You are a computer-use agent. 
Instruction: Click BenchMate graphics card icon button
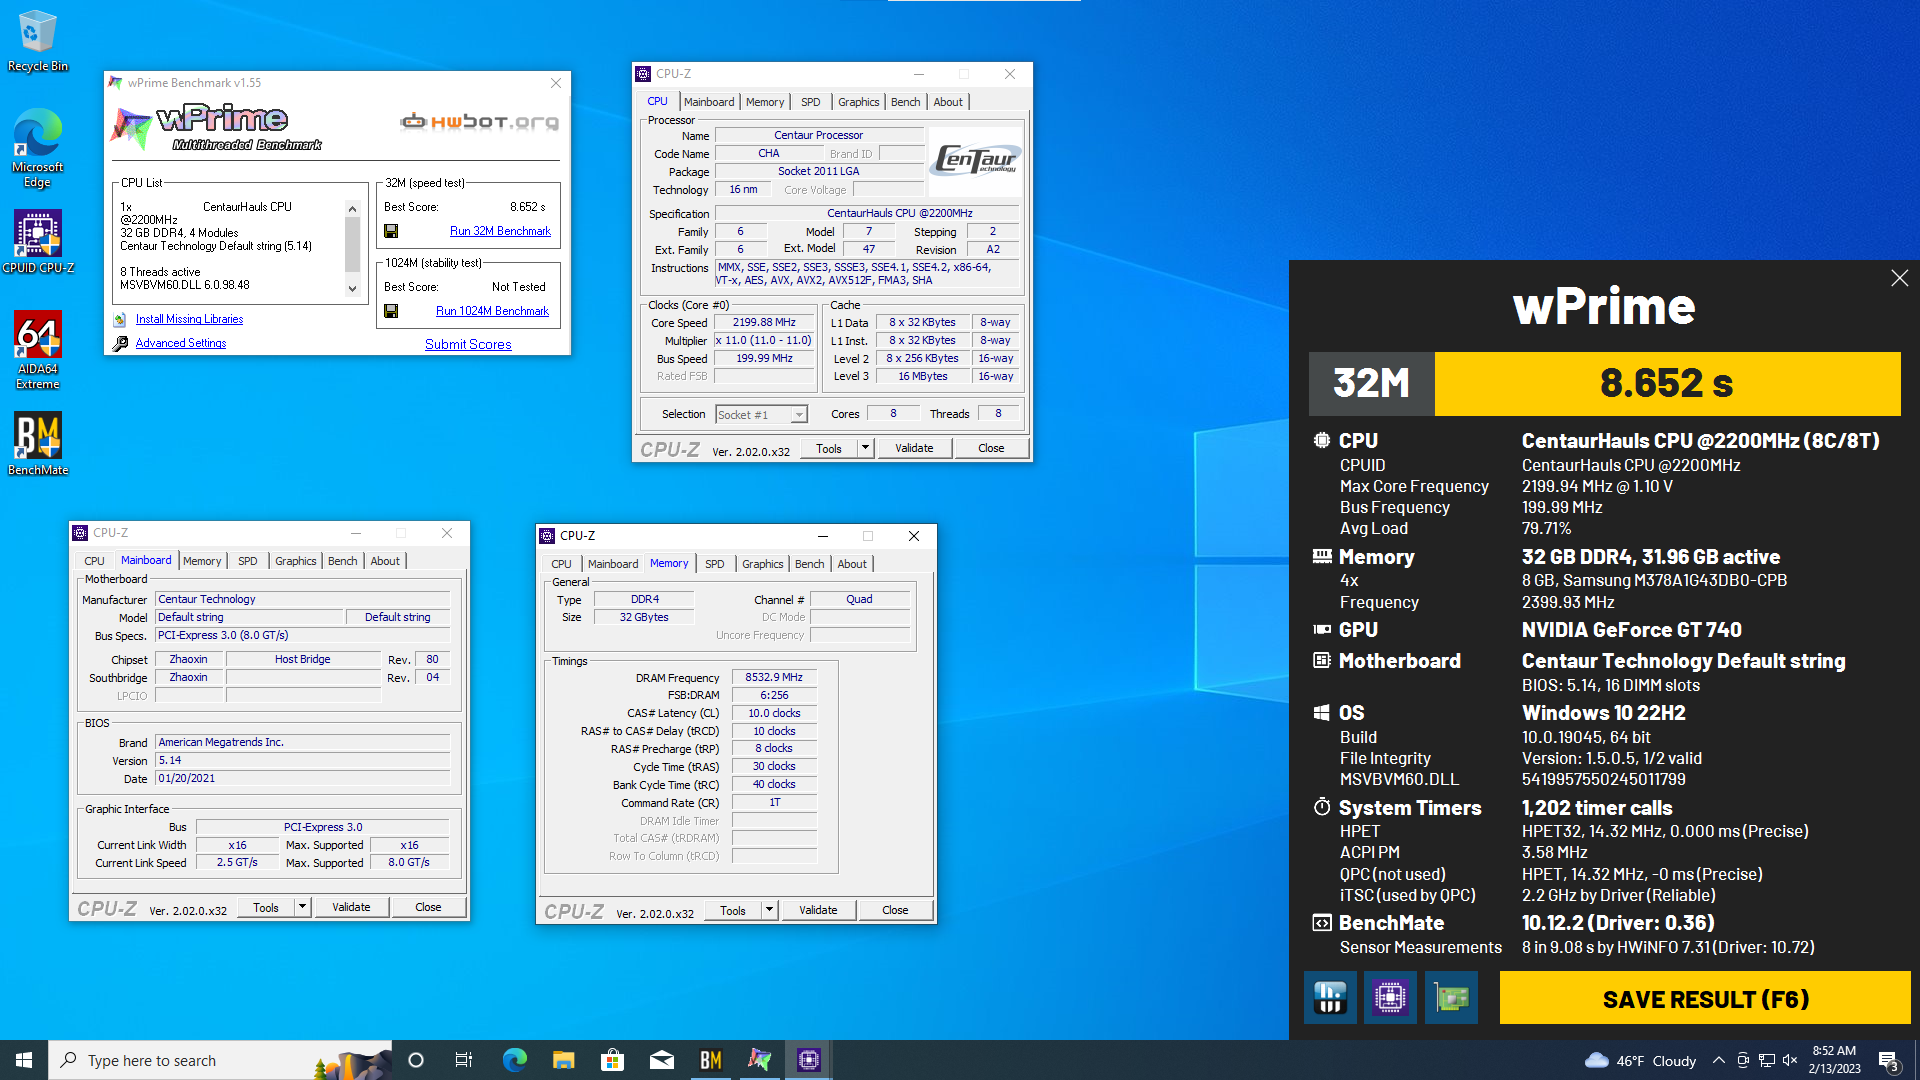pos(1451,997)
